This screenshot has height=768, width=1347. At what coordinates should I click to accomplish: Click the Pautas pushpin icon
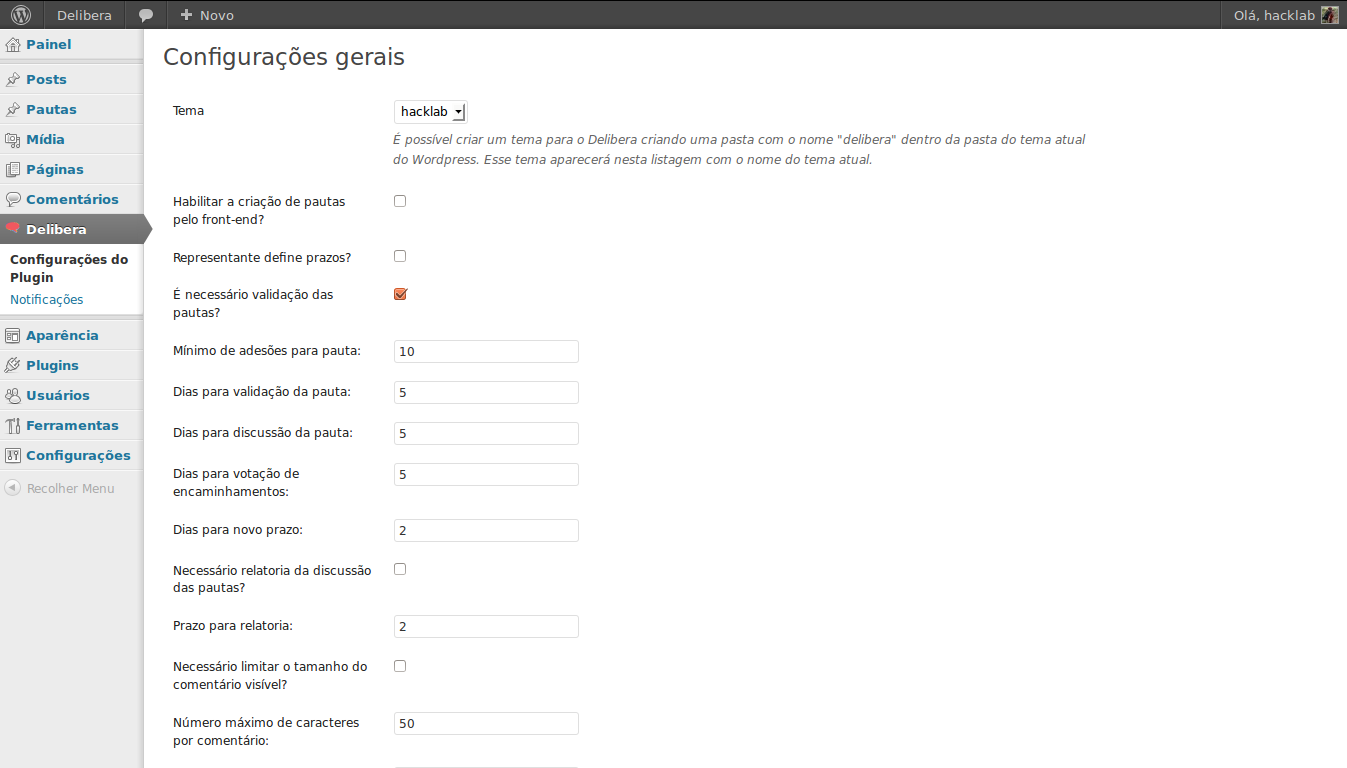[x=13, y=109]
